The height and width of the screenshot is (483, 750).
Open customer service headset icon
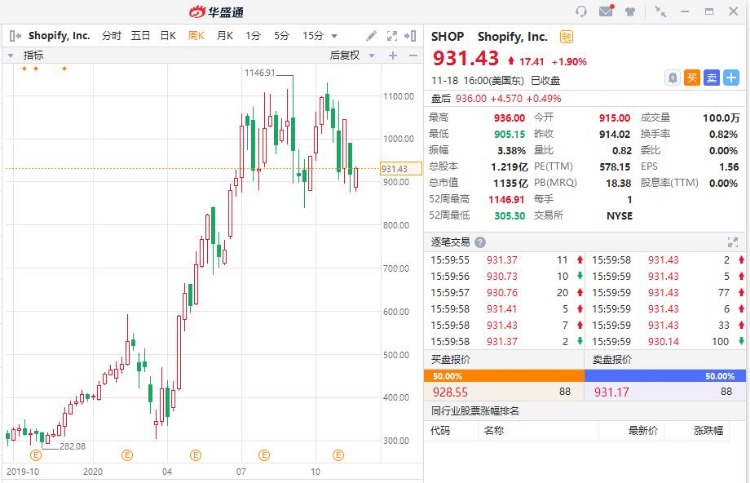581,11
